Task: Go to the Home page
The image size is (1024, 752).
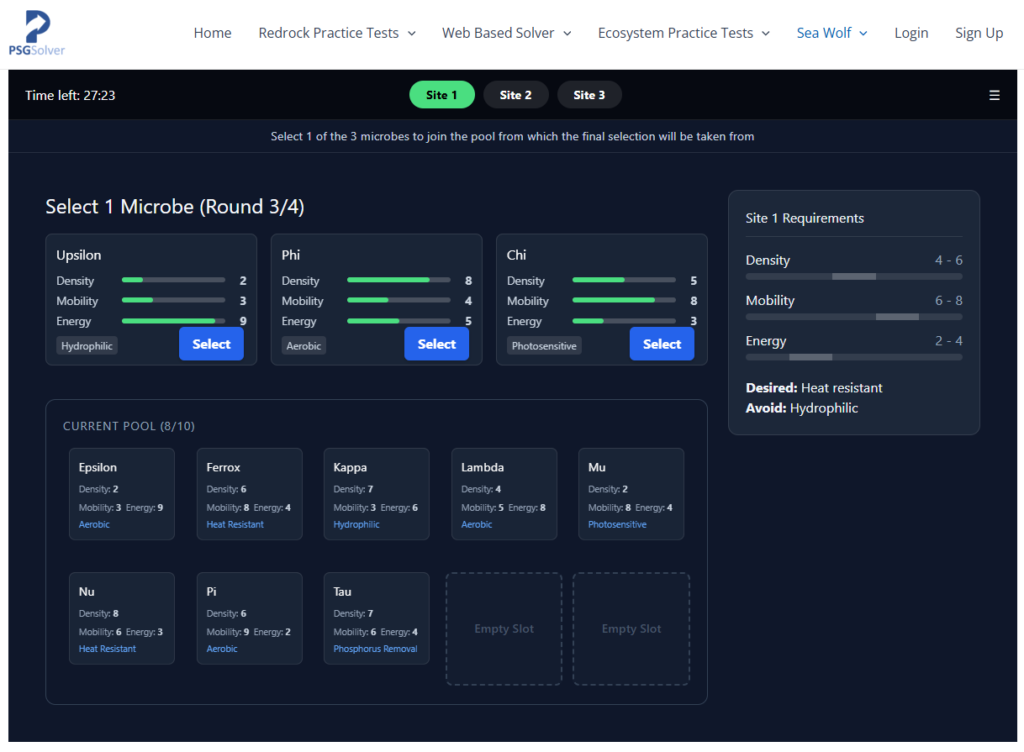Action: tap(212, 33)
